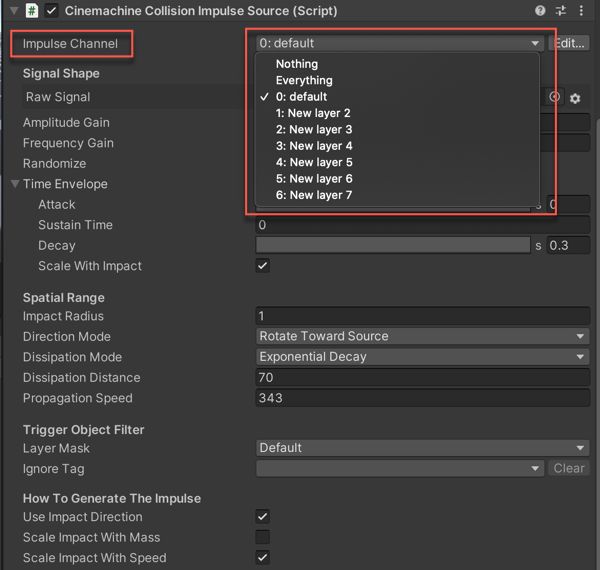Click the How To Generate The Impulse heading
This screenshot has width=600, height=570.
[x=112, y=498]
